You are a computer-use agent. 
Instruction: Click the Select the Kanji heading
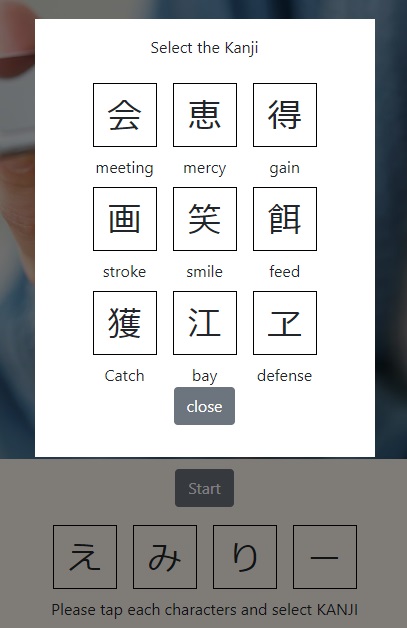(204, 48)
